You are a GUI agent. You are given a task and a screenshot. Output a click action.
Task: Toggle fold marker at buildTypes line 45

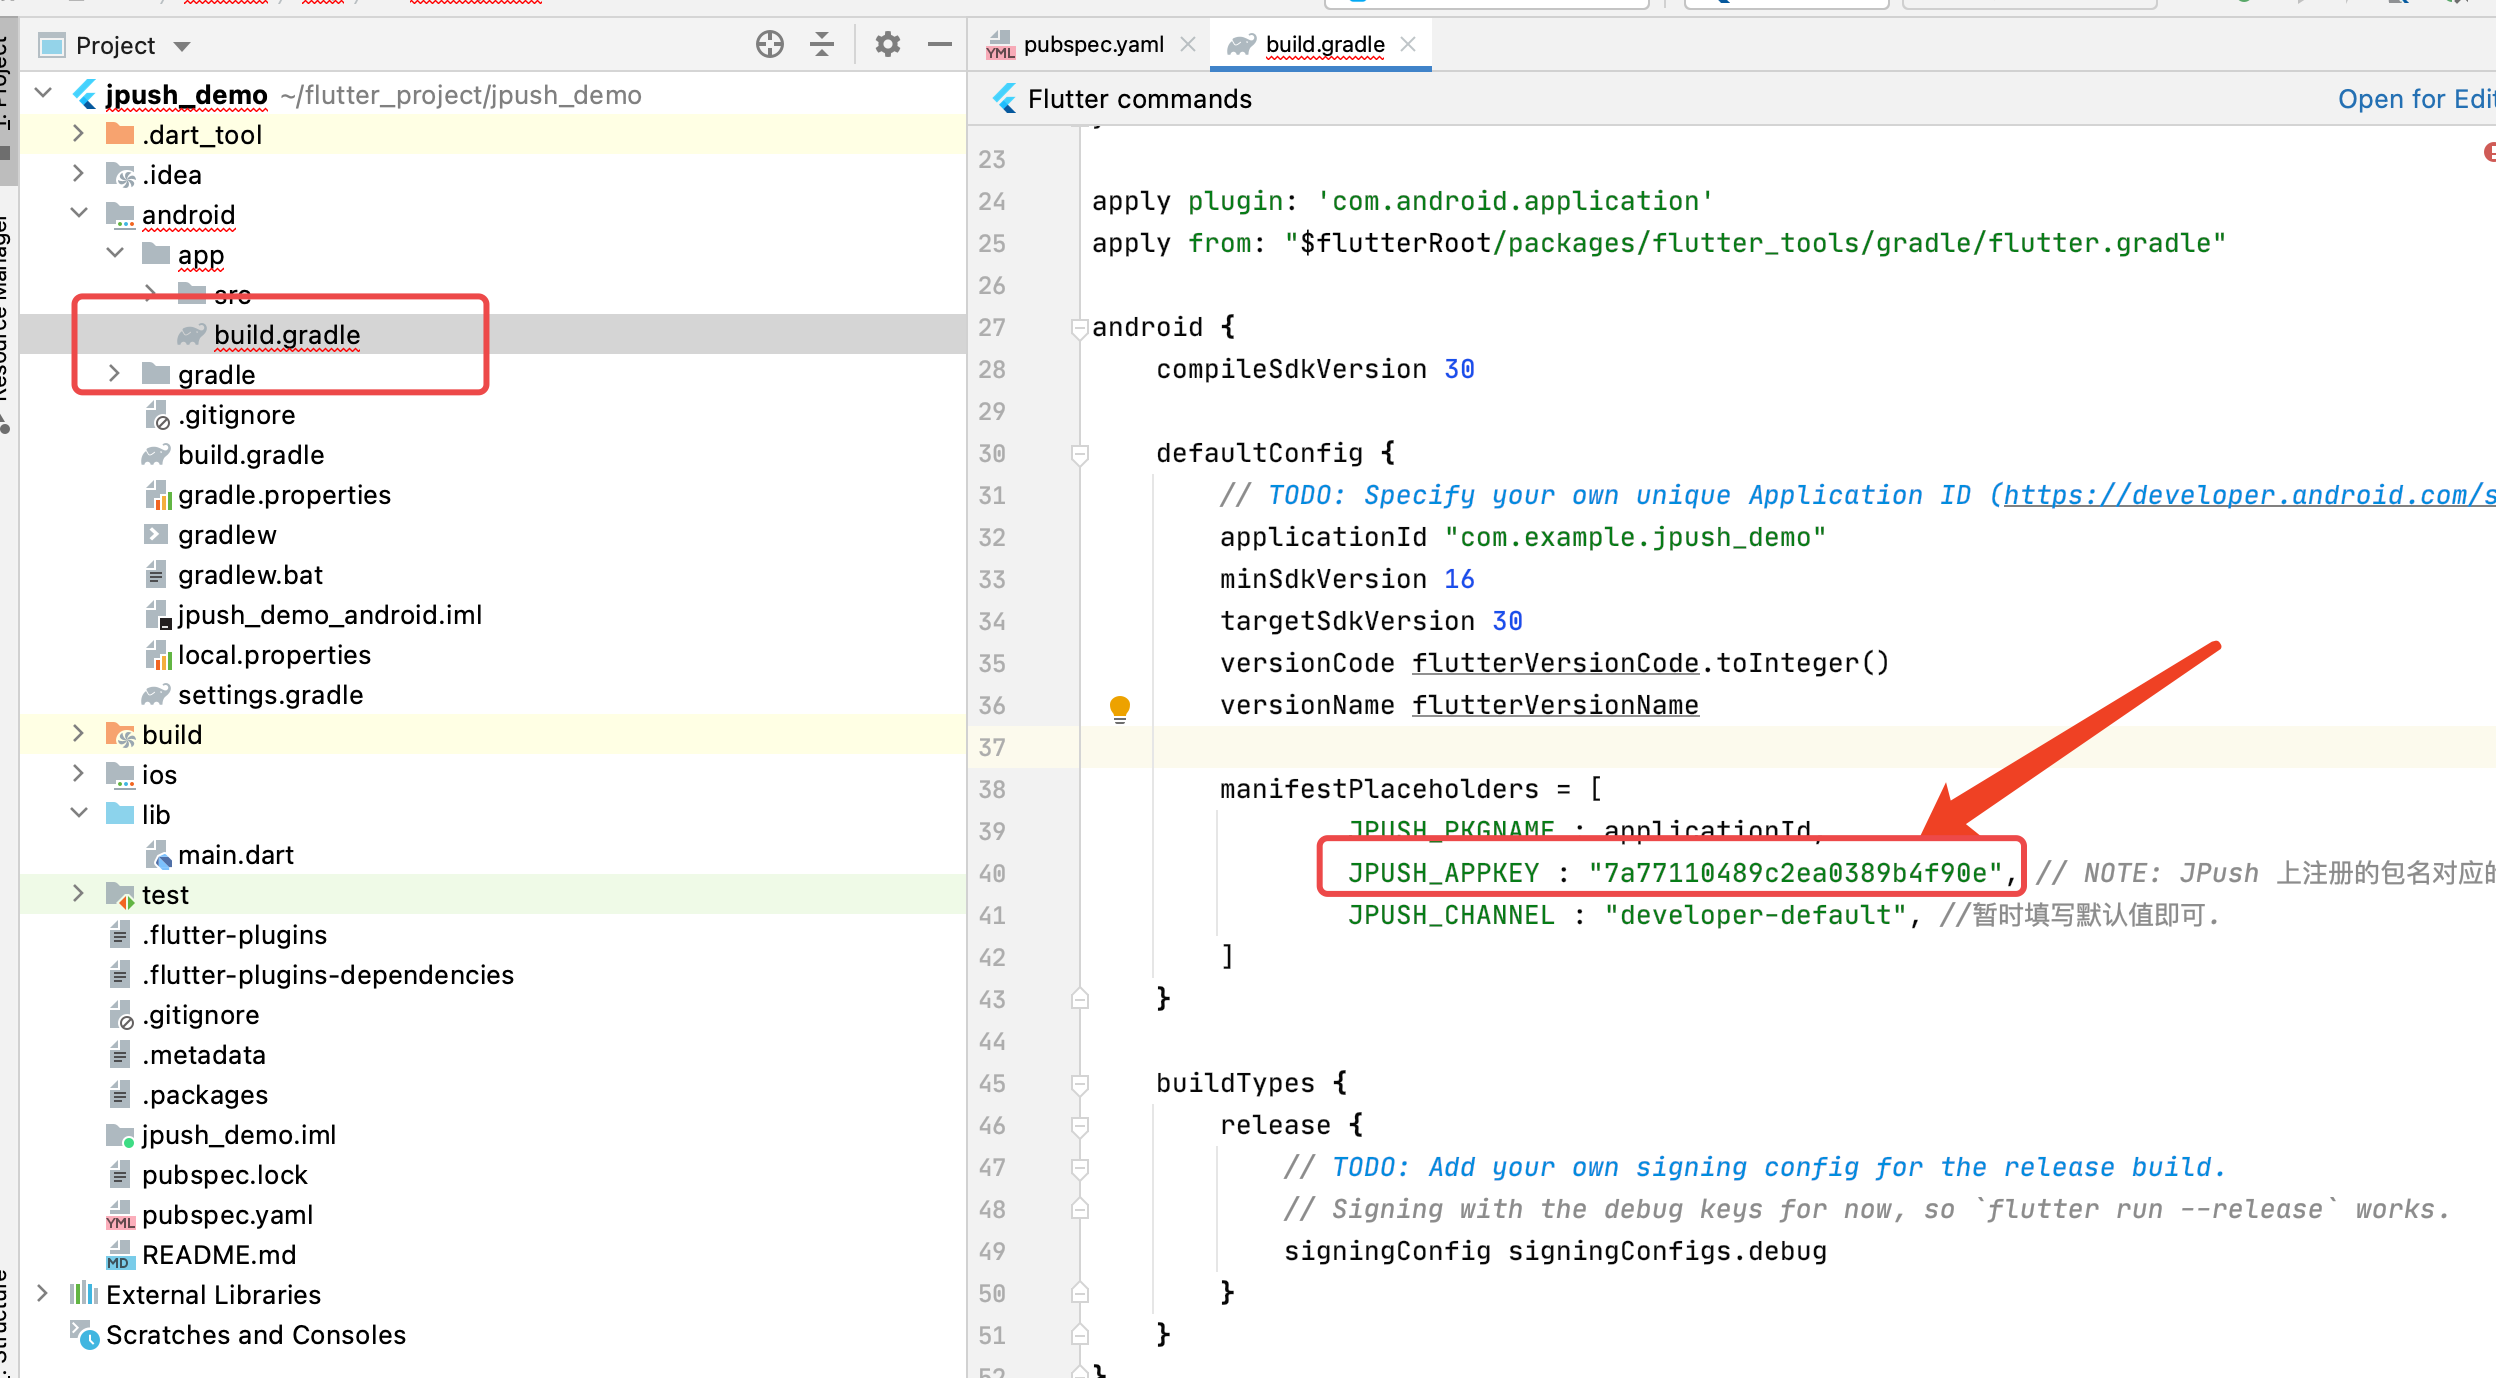click(1079, 1084)
